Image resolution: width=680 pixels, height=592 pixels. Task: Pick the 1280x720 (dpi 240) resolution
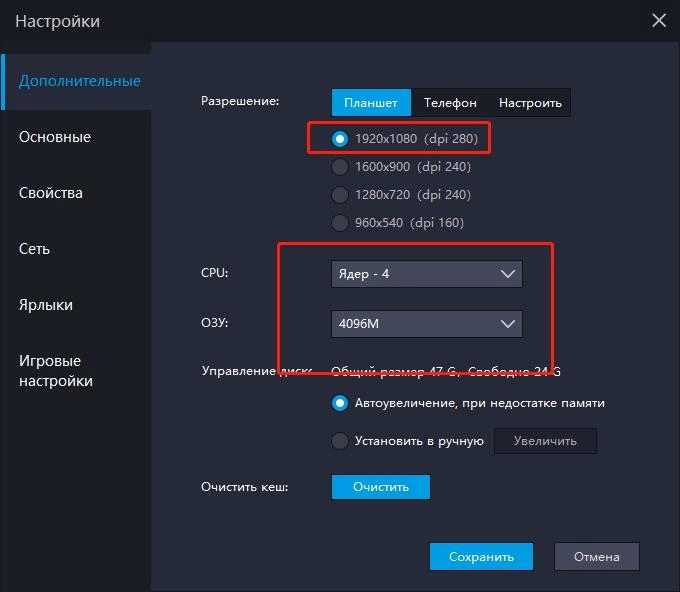coord(341,195)
